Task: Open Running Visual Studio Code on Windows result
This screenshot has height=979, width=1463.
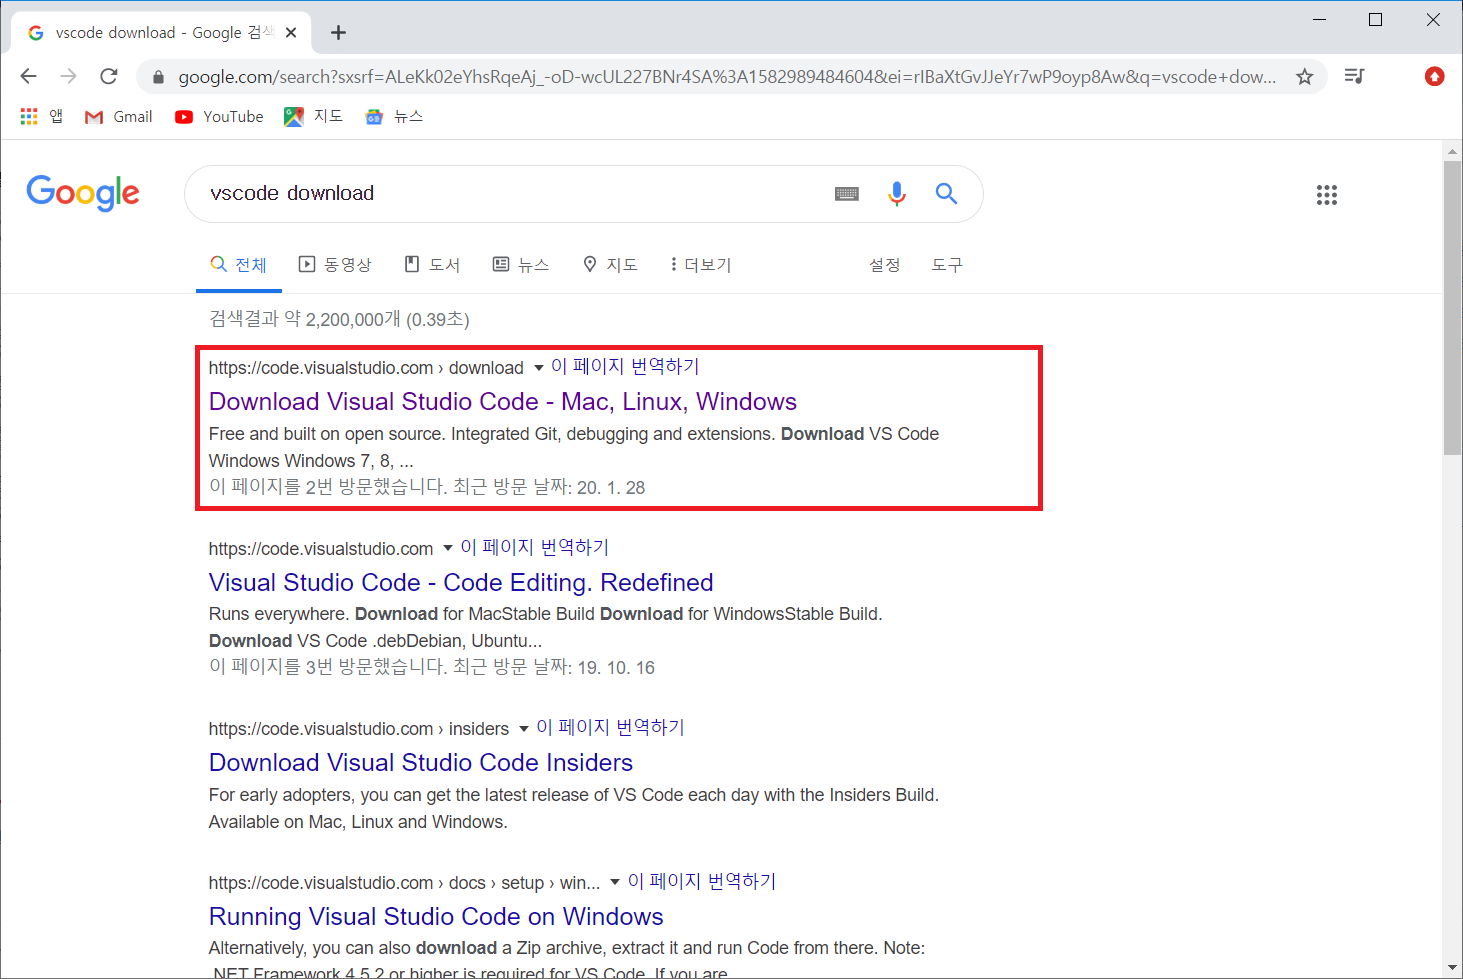Action: (436, 917)
